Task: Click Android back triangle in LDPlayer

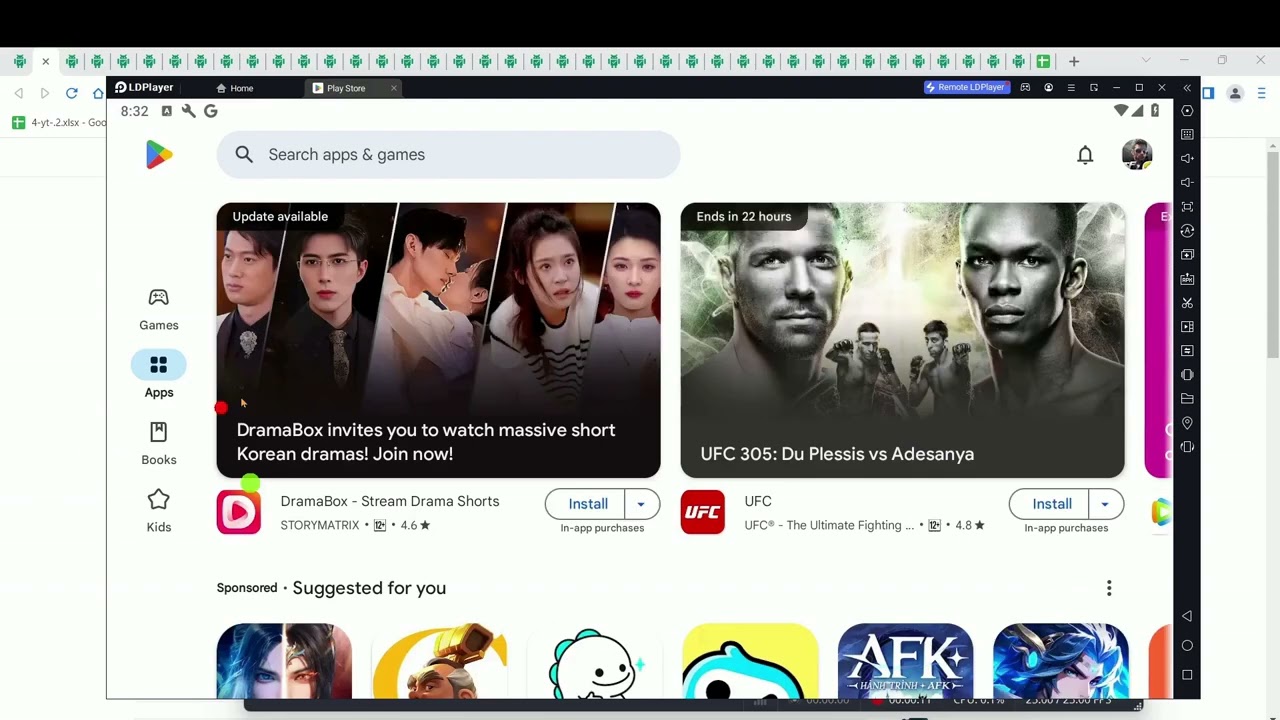Action: [x=1187, y=617]
